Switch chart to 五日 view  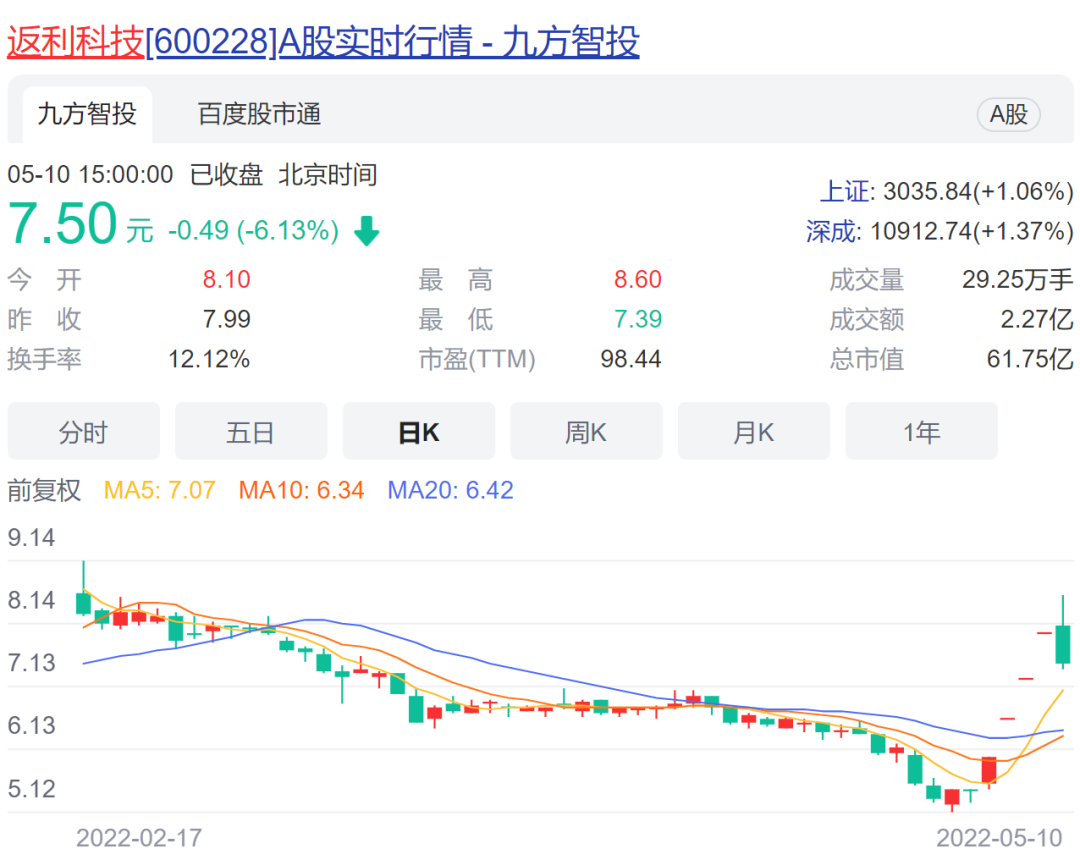coord(251,432)
